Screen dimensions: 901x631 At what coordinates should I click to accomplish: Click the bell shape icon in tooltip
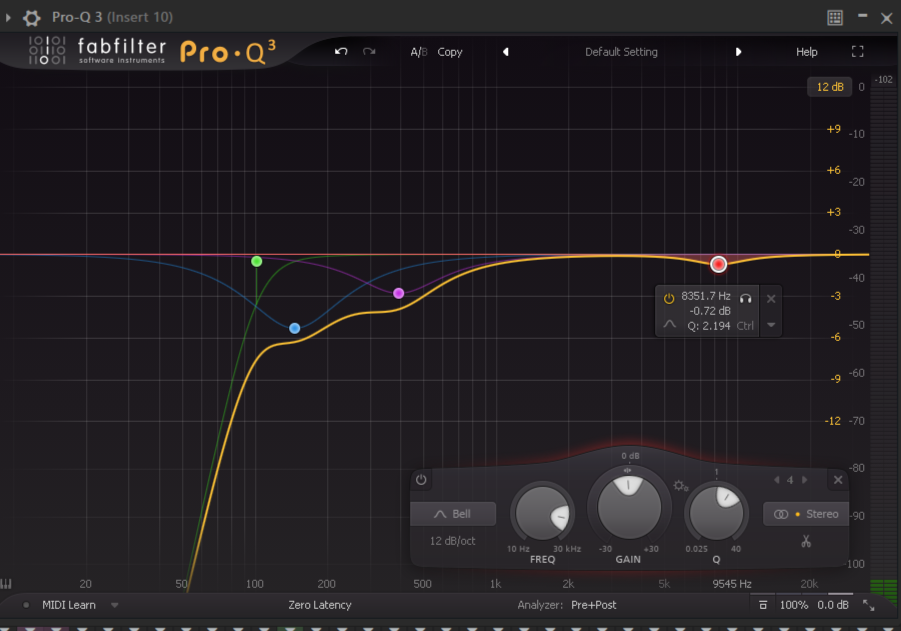point(669,325)
